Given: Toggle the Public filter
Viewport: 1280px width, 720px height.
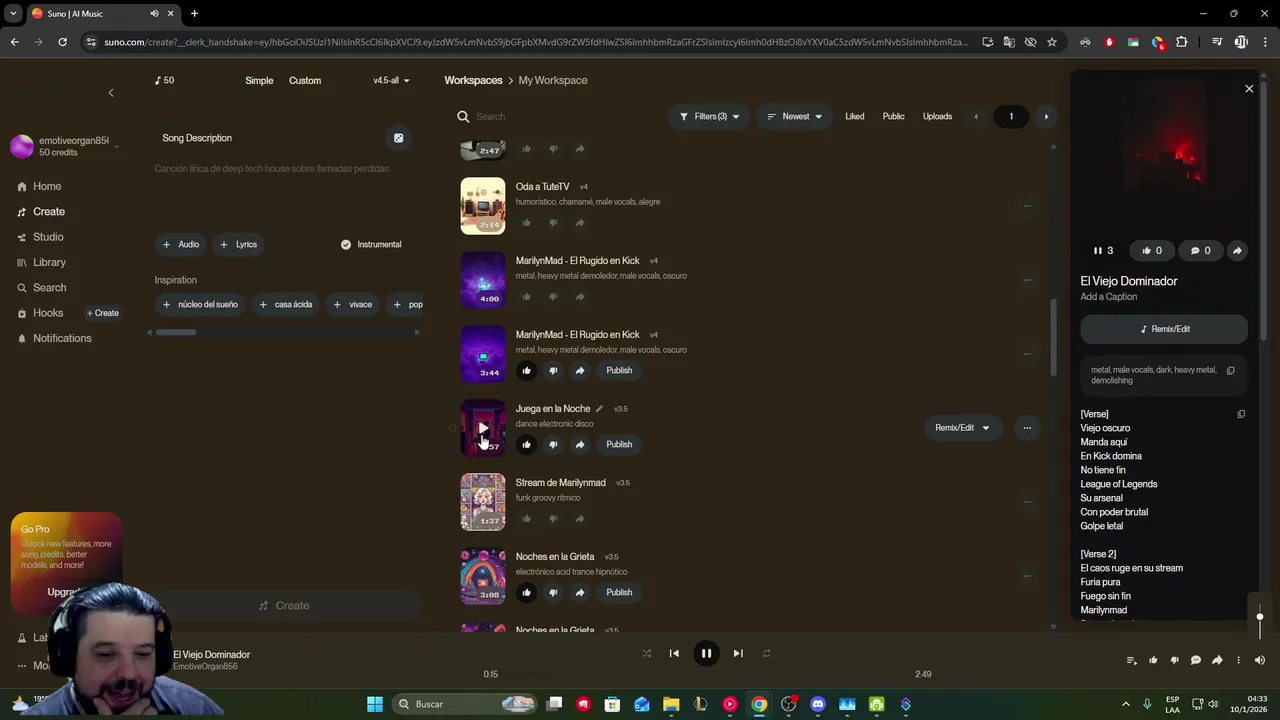Looking at the screenshot, I should click(893, 116).
